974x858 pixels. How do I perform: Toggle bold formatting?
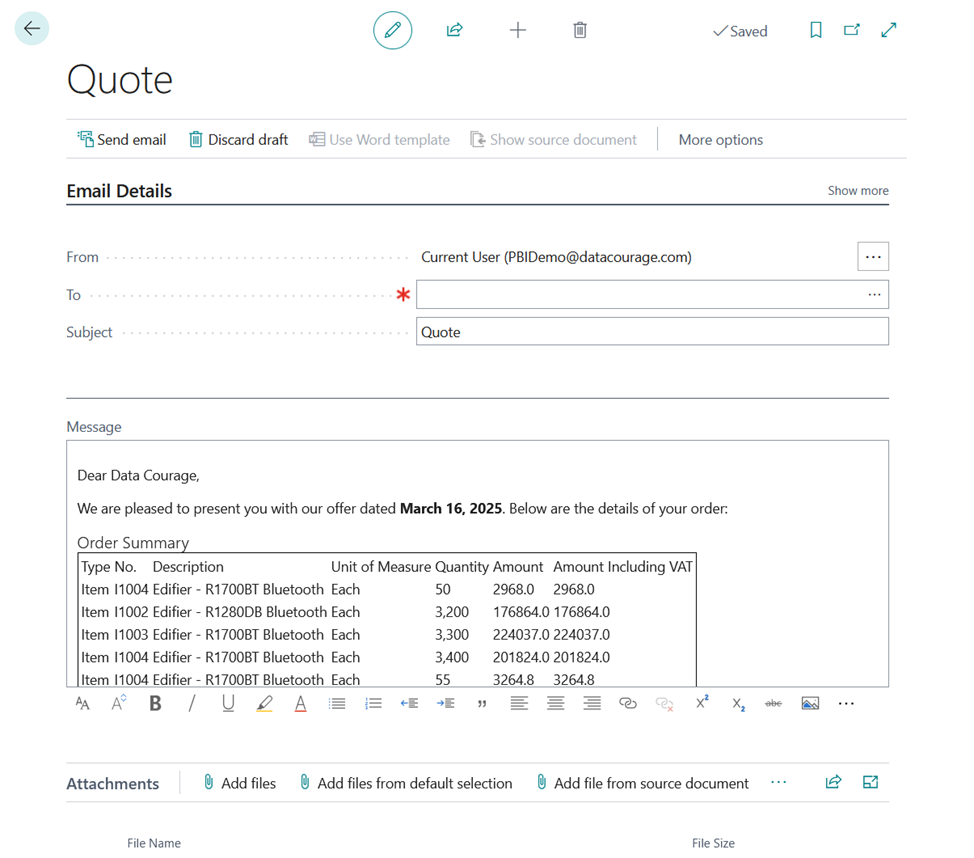pyautogui.click(x=155, y=704)
